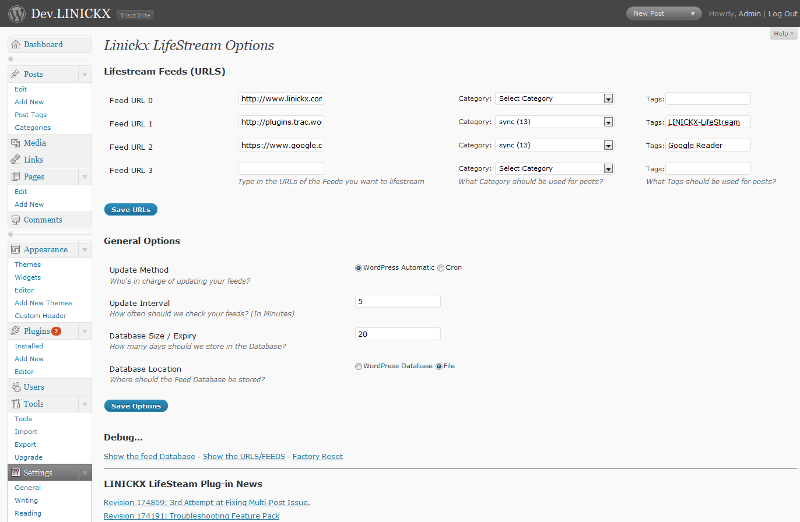Viewport: 800px width, 522px height.
Task: Open Categories under Posts
Action: point(33,128)
